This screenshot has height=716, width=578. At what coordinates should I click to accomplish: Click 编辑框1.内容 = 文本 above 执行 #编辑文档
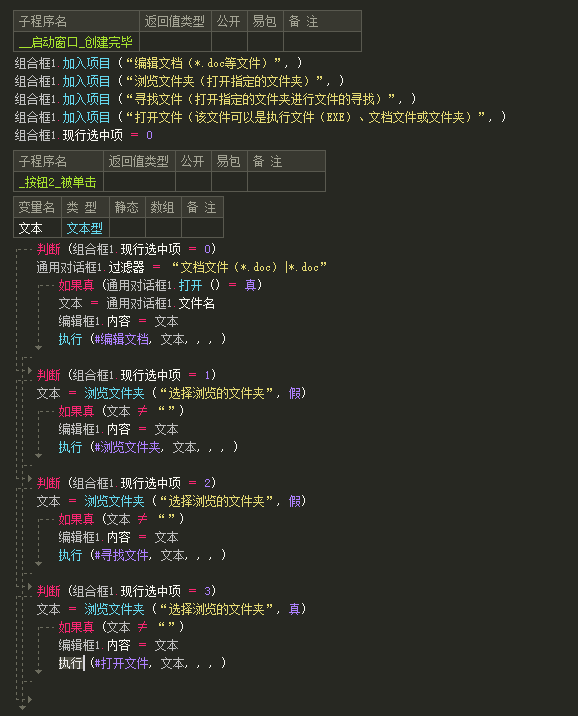(x=118, y=321)
